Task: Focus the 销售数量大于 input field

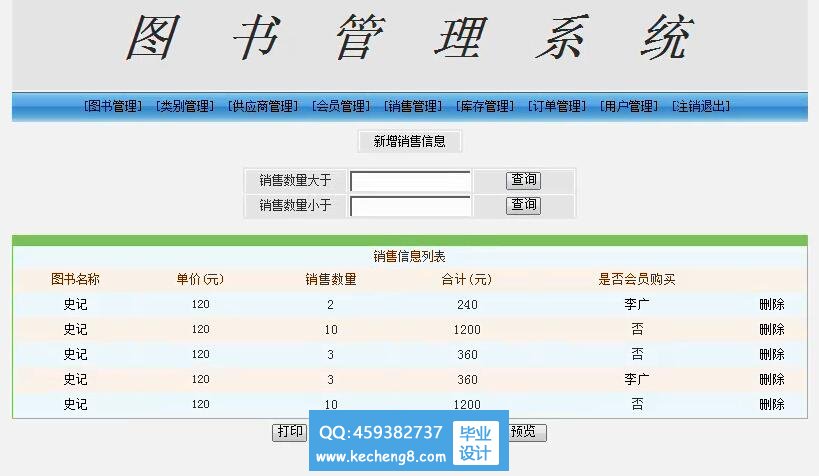Action: [x=411, y=181]
